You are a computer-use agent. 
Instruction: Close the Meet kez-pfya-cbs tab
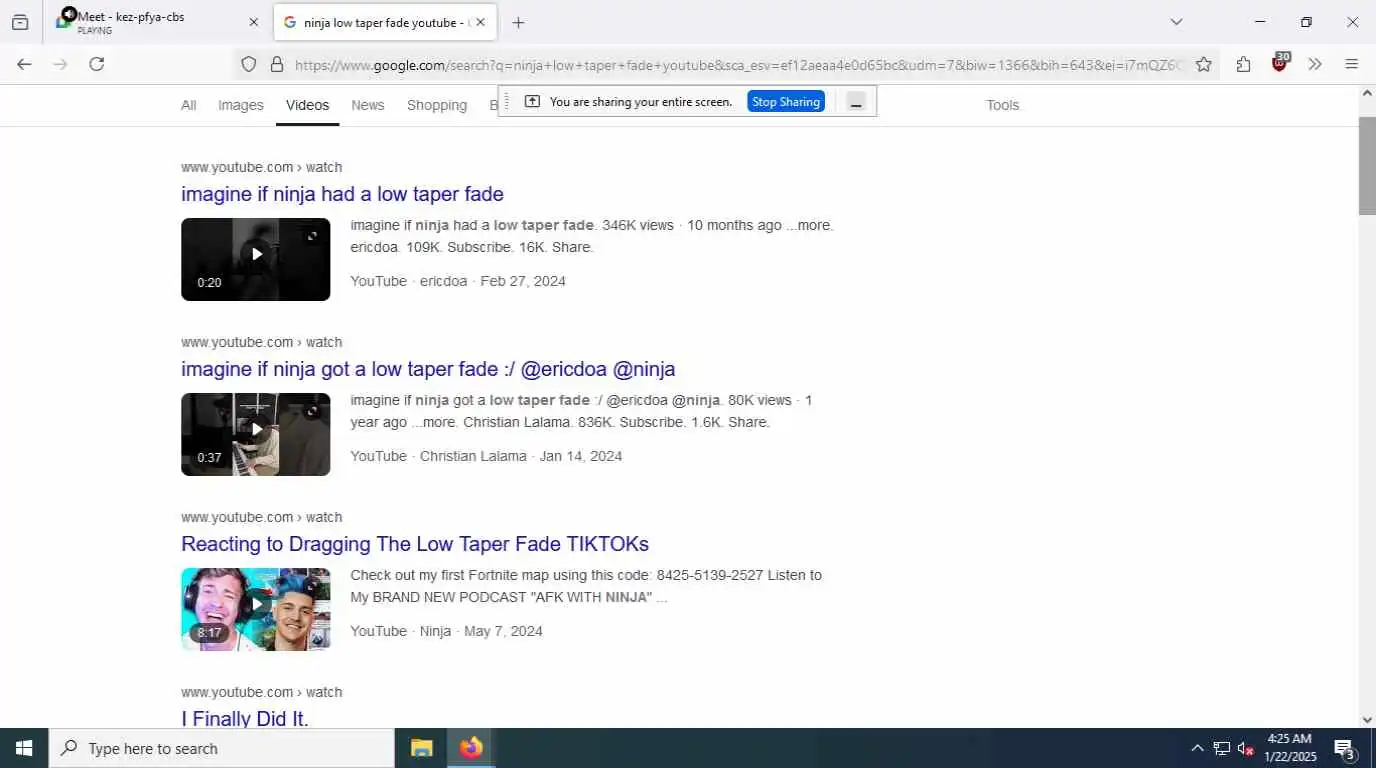253,22
